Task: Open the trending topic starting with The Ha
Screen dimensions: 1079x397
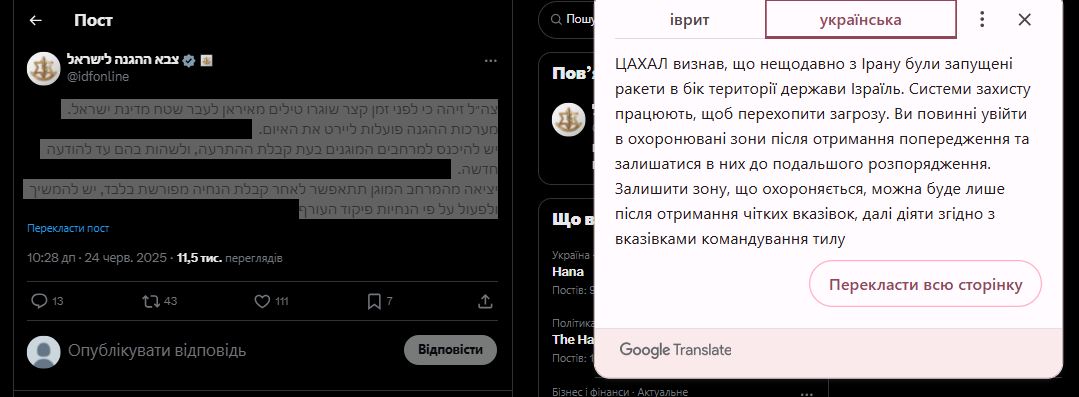Action: [x=573, y=339]
